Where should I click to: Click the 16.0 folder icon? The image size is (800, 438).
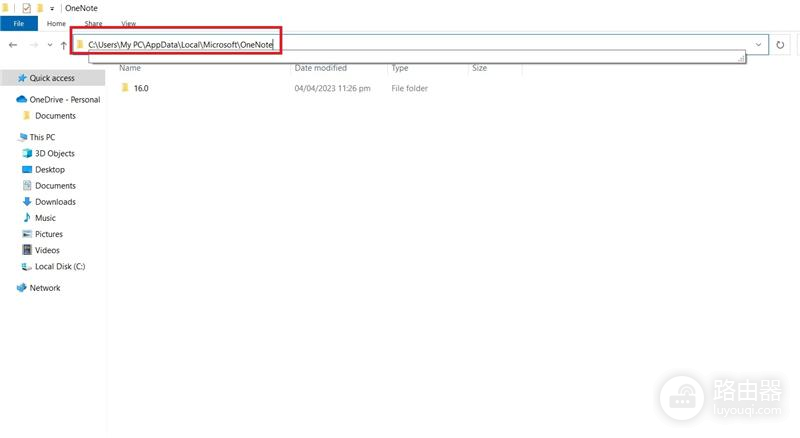click(x=125, y=88)
